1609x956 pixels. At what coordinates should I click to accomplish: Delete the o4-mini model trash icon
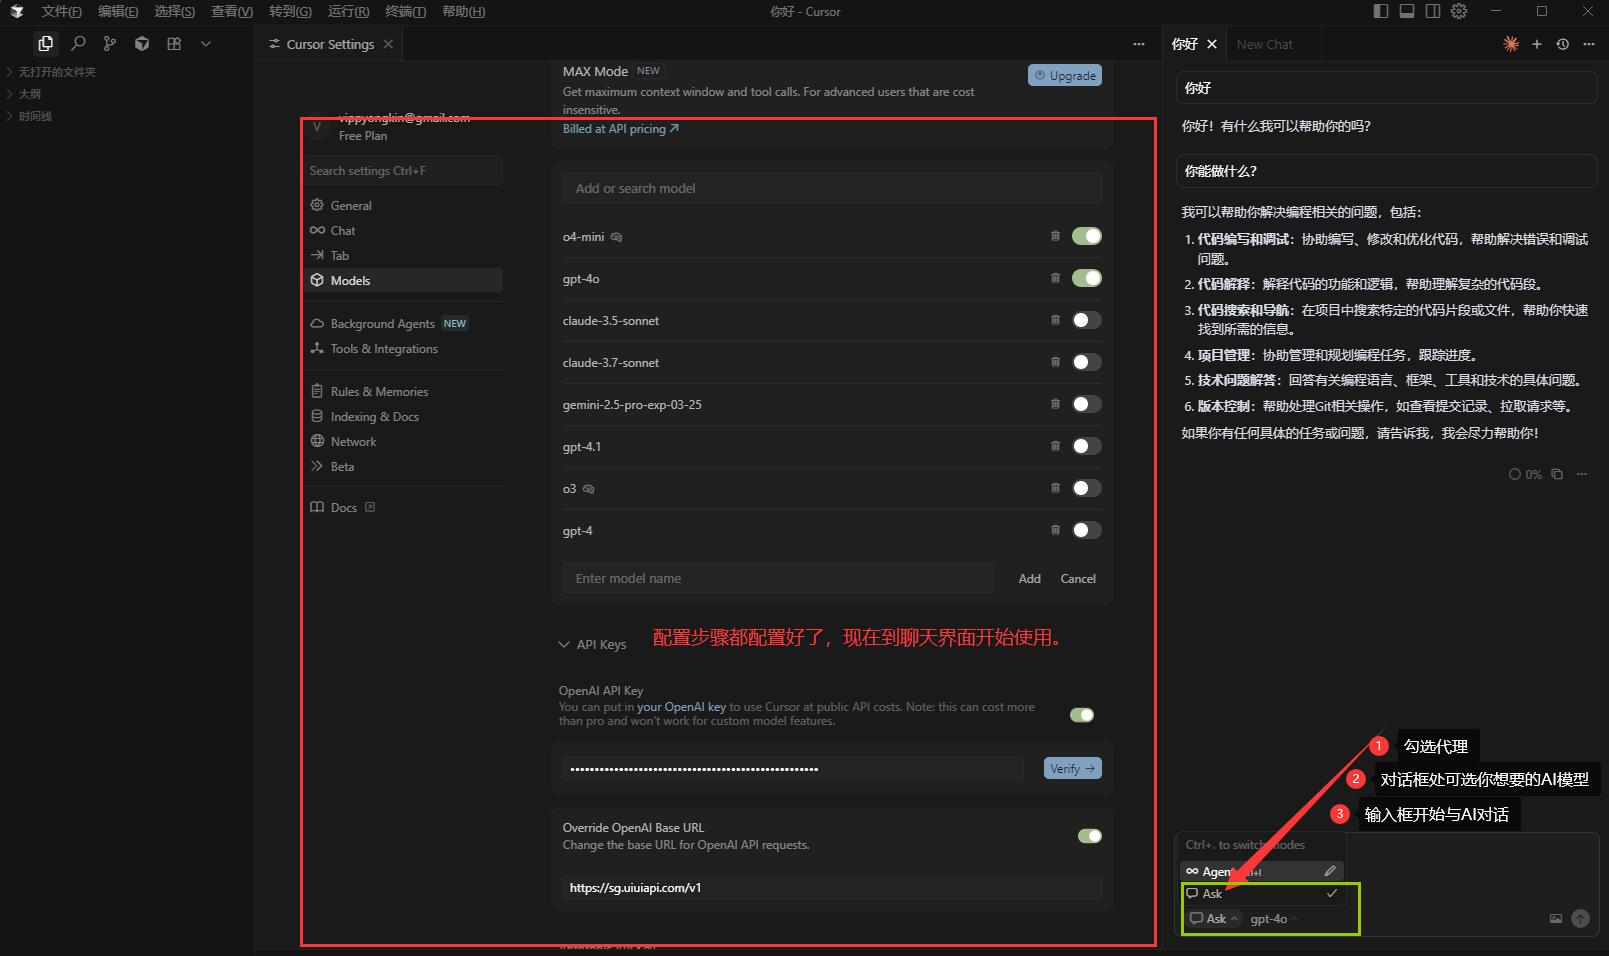[1055, 236]
